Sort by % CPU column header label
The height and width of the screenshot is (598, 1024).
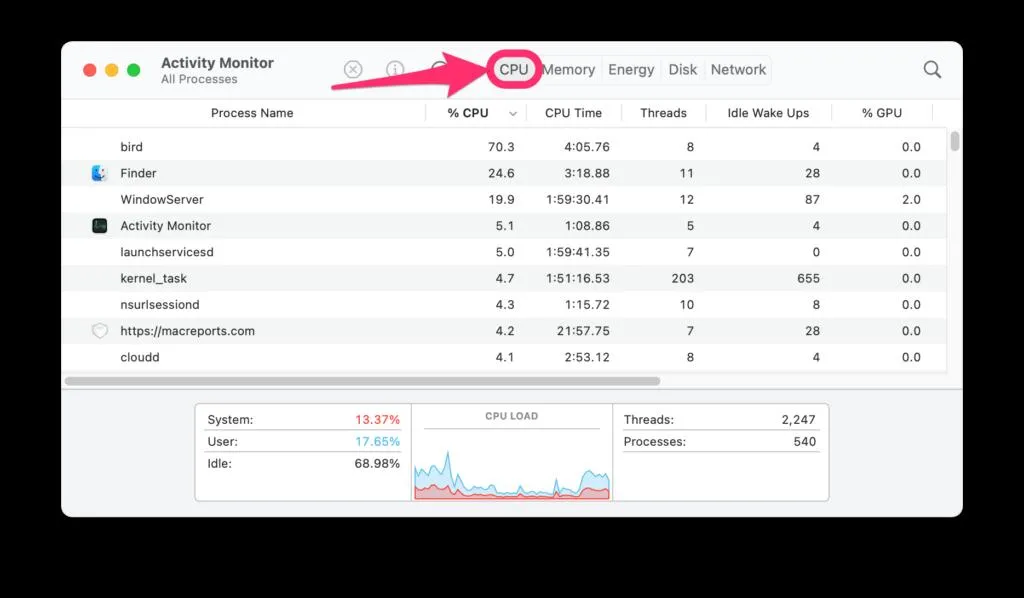click(x=468, y=113)
